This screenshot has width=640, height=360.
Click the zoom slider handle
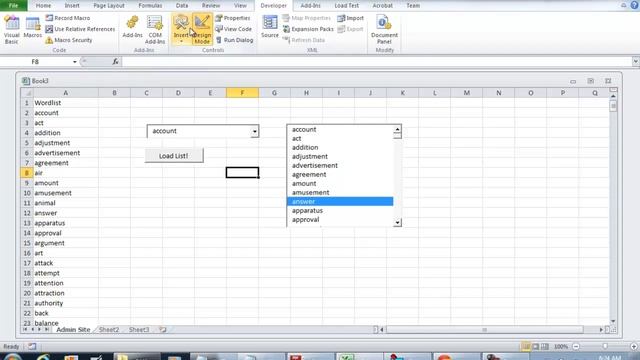tap(605, 347)
